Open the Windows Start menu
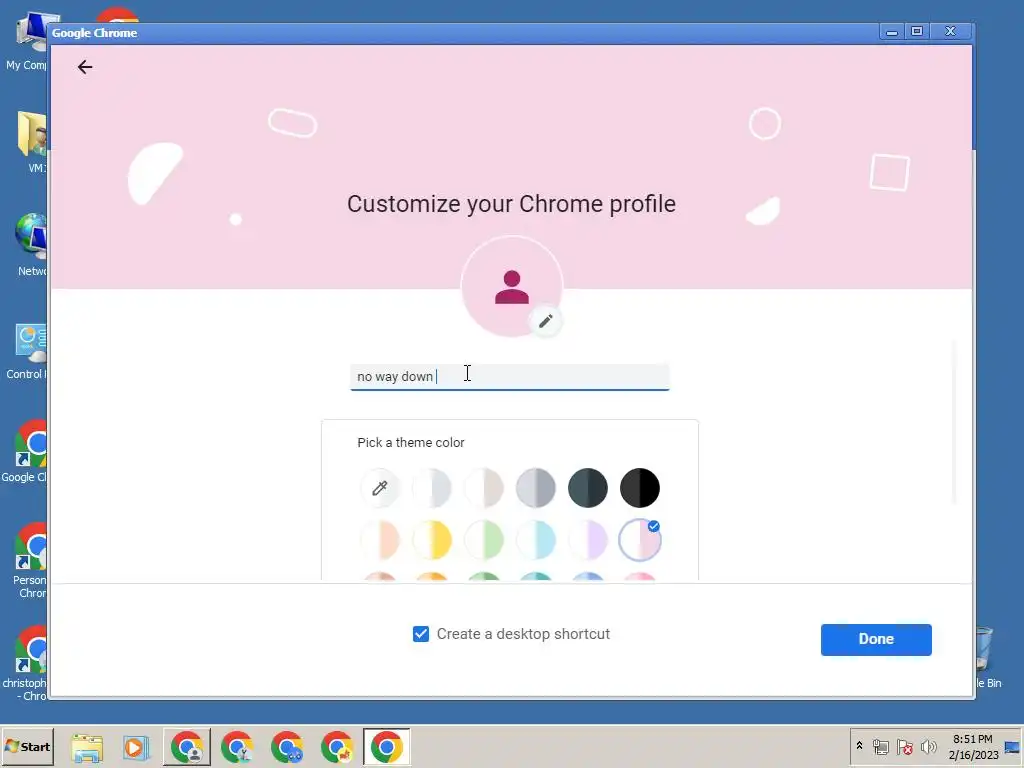 coord(27,746)
